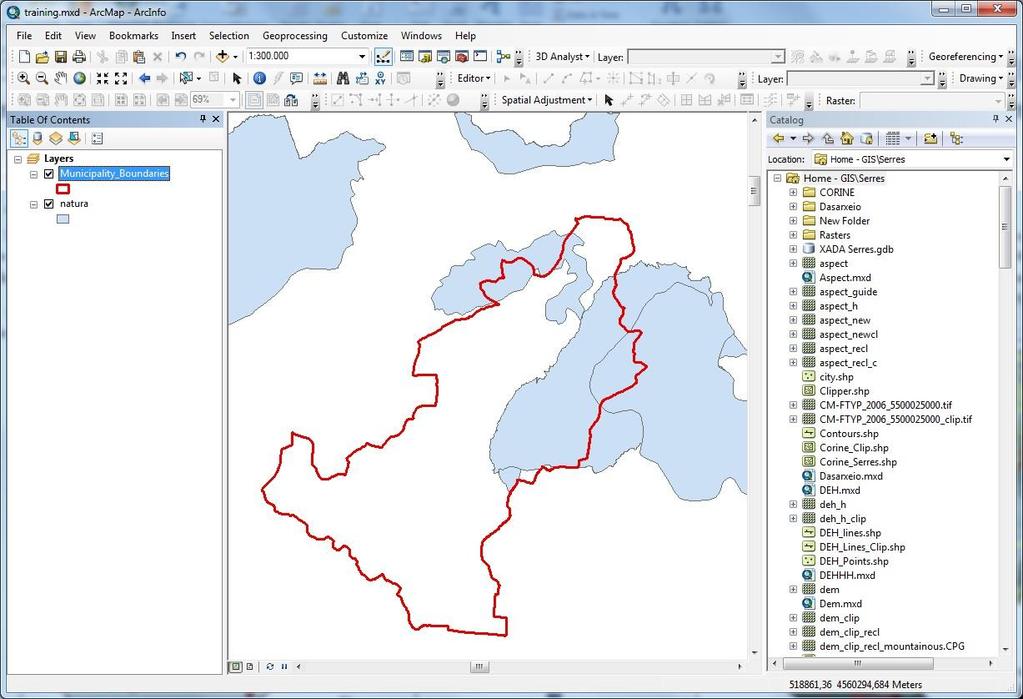The image size is (1023, 699).
Task: Open the Go To XY tool
Action: pyautogui.click(x=380, y=78)
